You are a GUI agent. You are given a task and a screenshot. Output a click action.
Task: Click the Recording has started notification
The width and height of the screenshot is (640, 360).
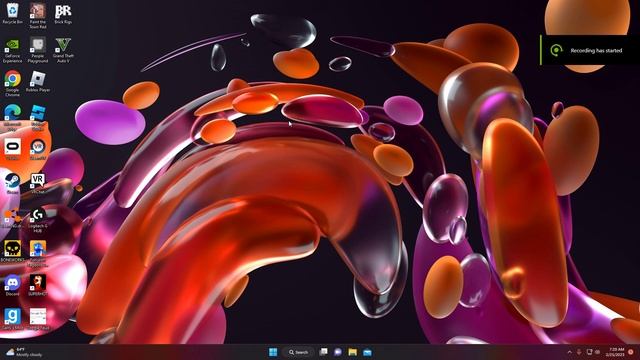coord(590,50)
